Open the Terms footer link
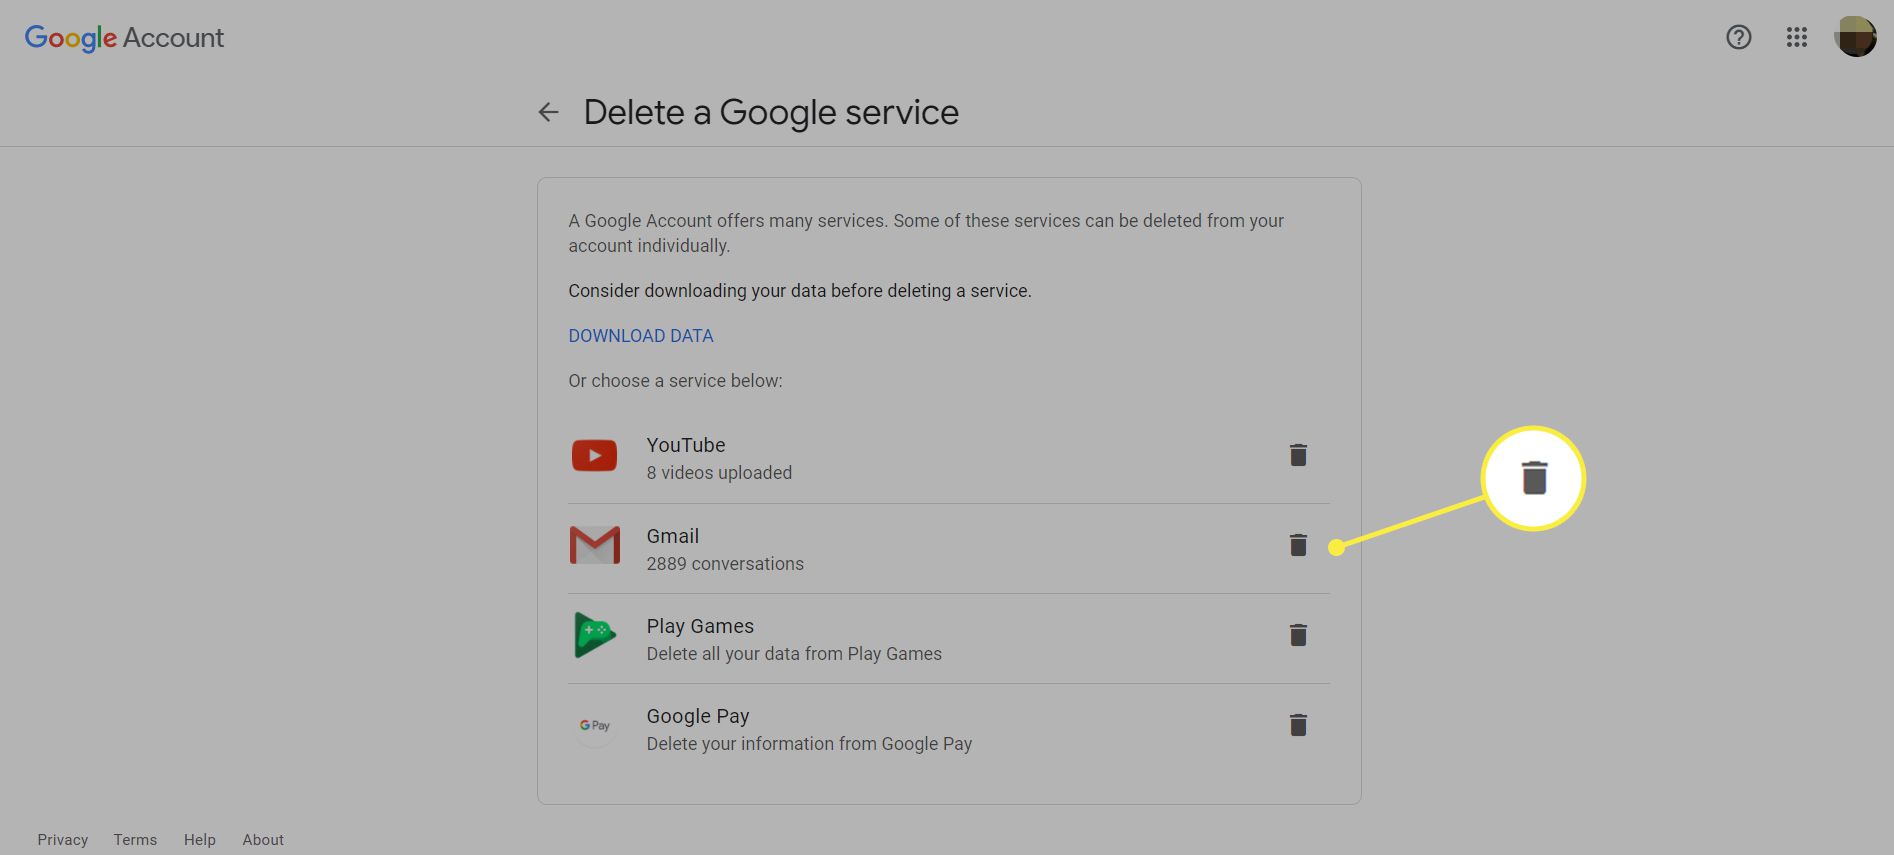The height and width of the screenshot is (855, 1894). point(135,840)
